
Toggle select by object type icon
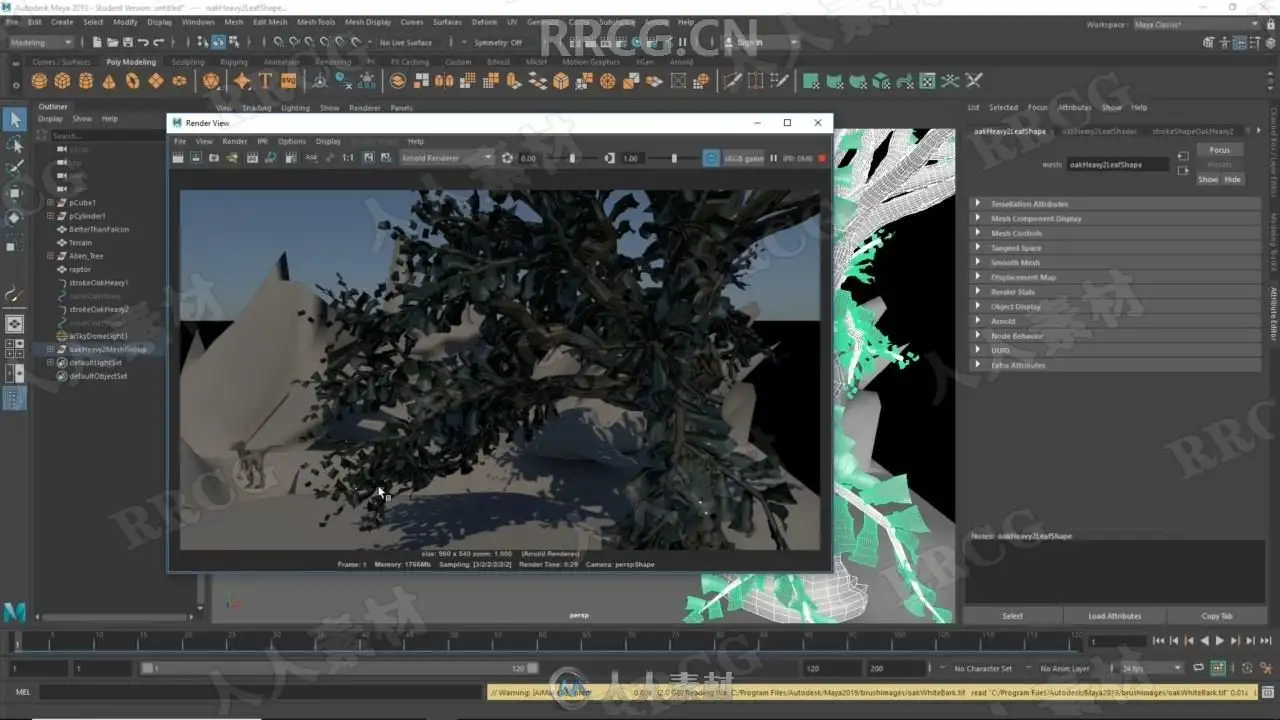coord(218,42)
